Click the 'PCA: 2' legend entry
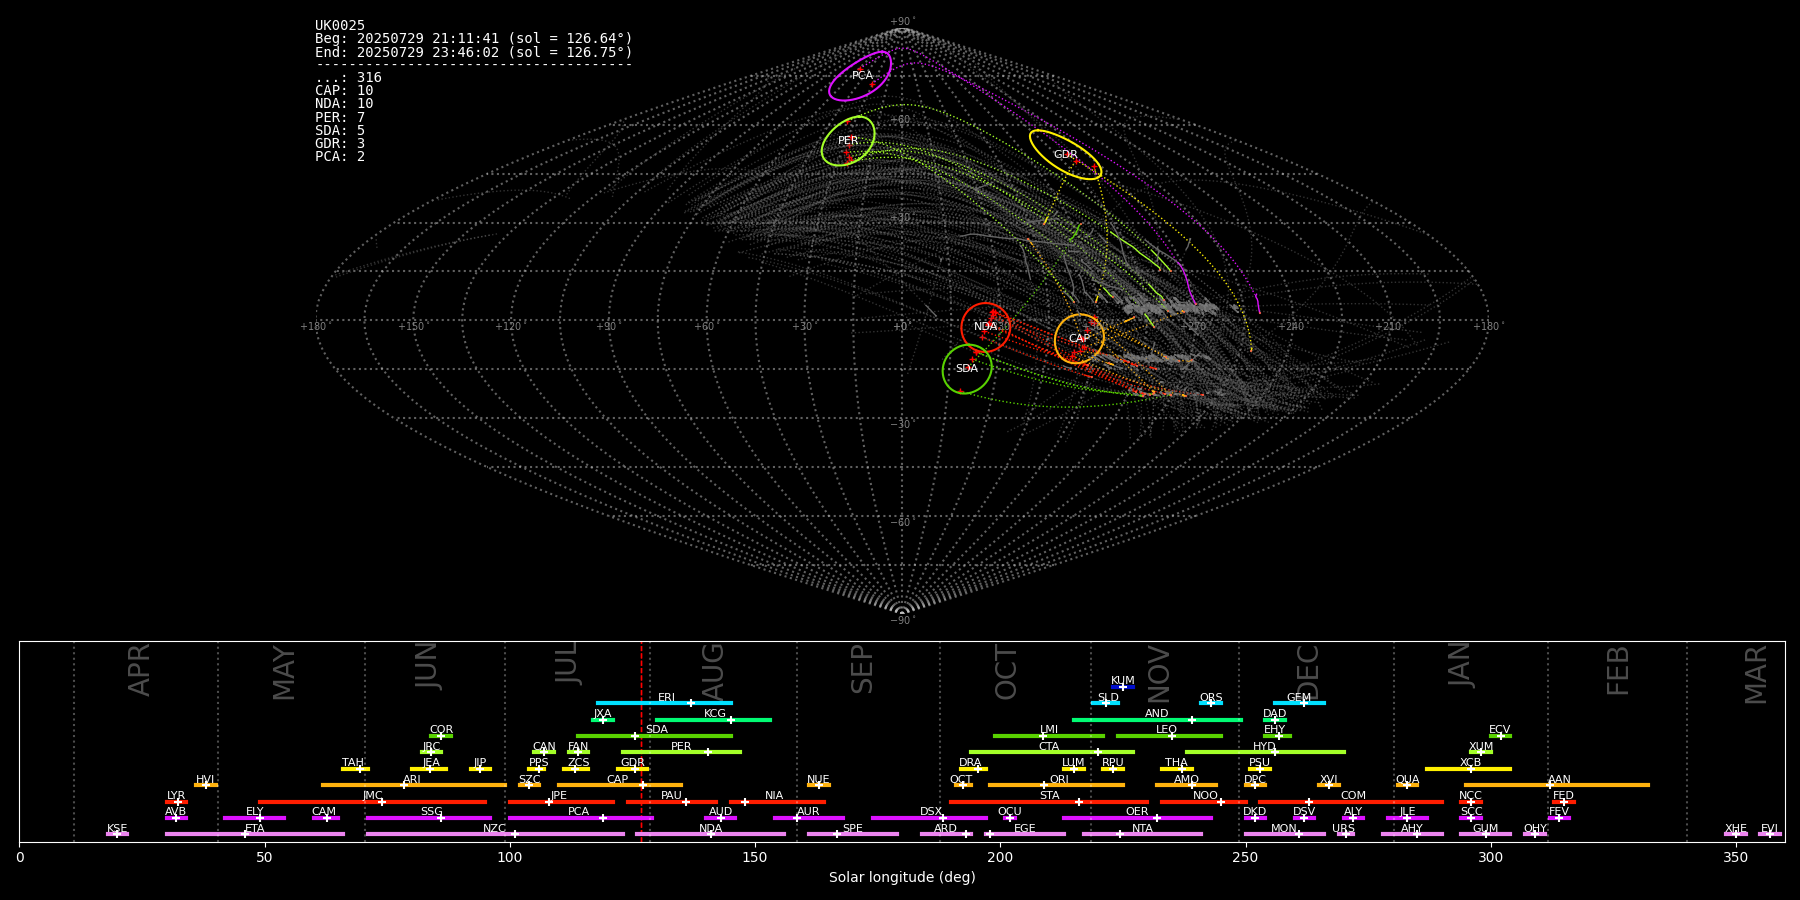This screenshot has width=1800, height=900. tap(340, 157)
